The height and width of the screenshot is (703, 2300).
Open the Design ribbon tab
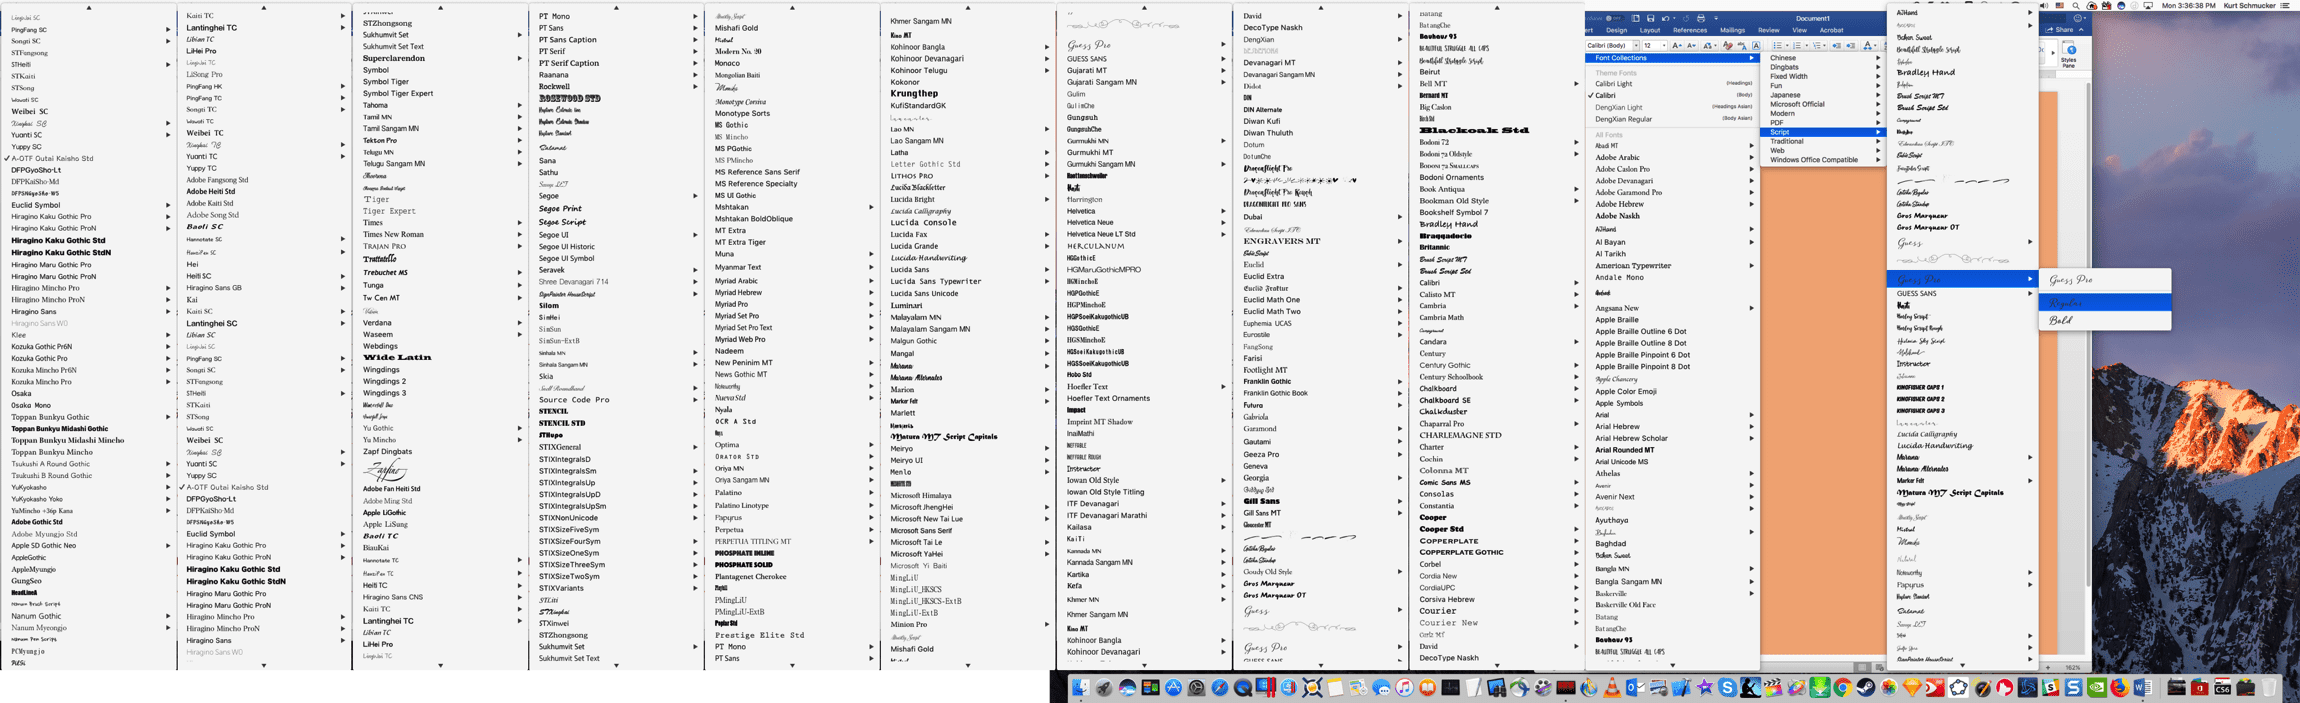pyautogui.click(x=1617, y=30)
